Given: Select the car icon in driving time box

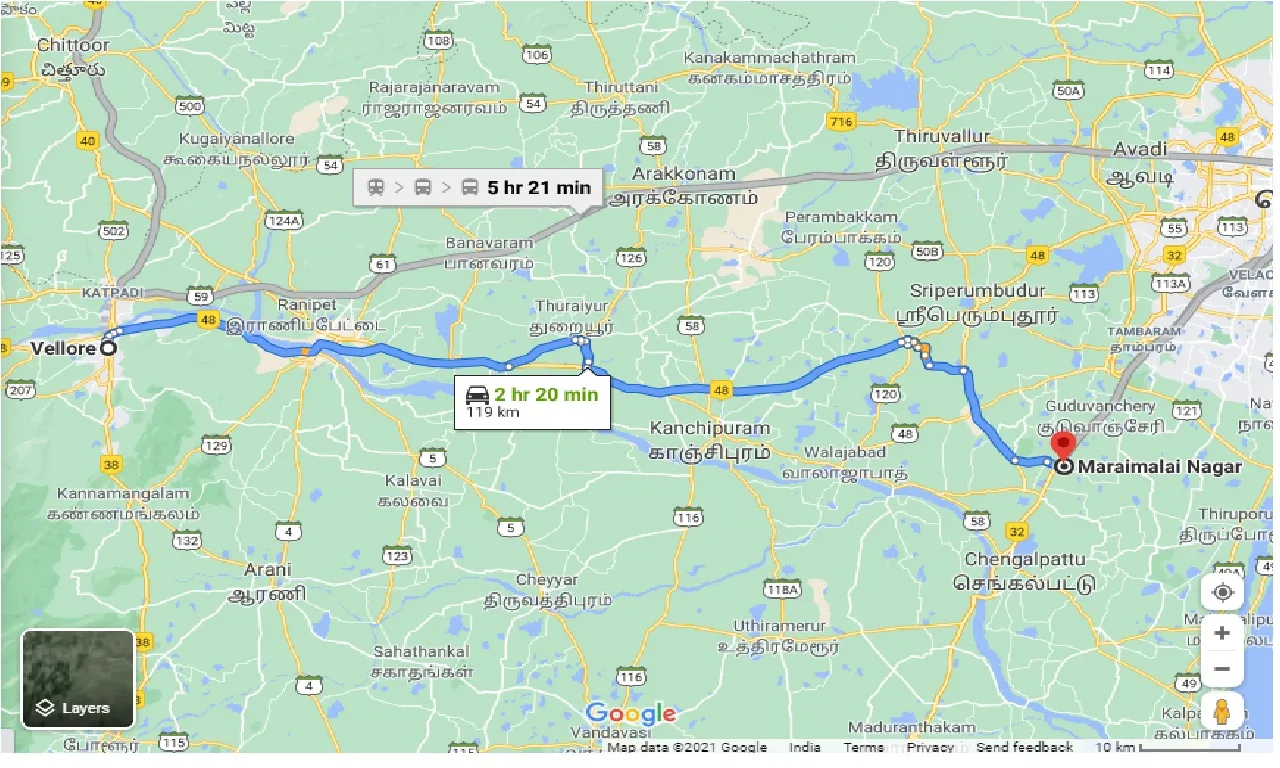Looking at the screenshot, I should (x=478, y=393).
